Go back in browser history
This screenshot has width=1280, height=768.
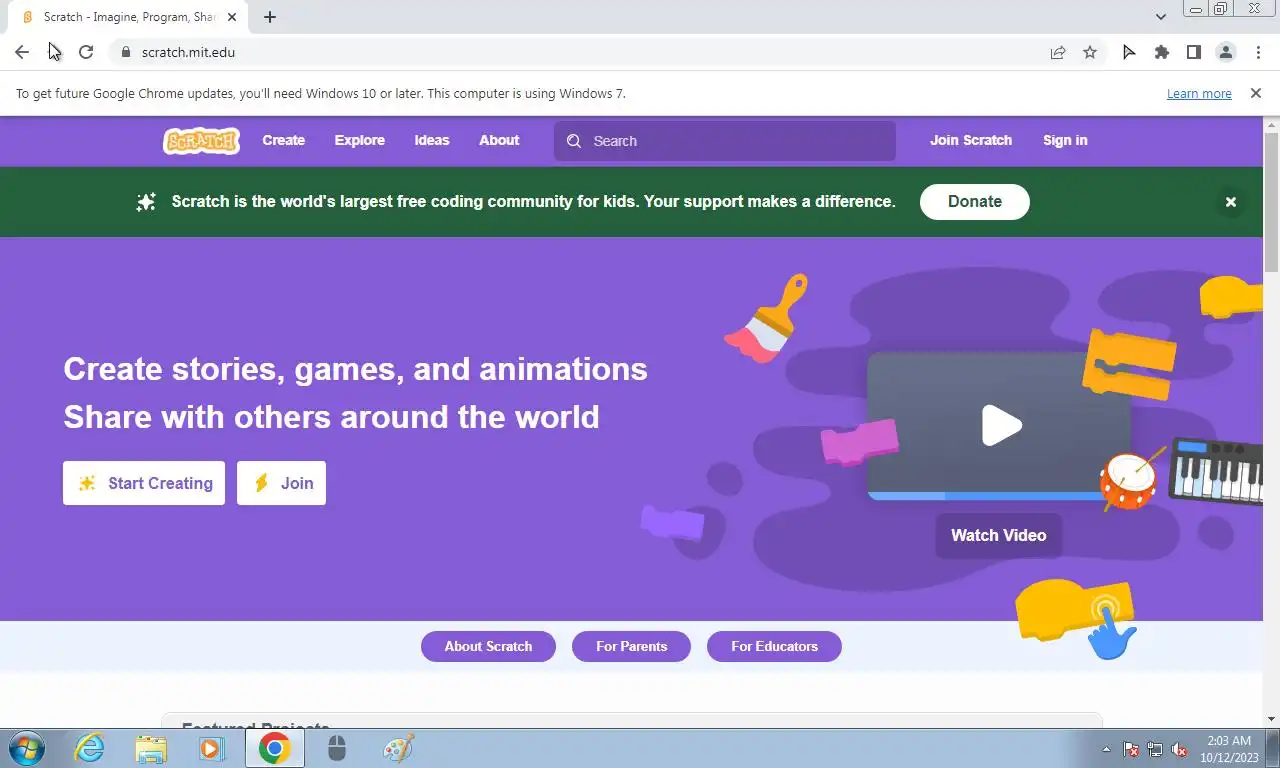coord(22,52)
